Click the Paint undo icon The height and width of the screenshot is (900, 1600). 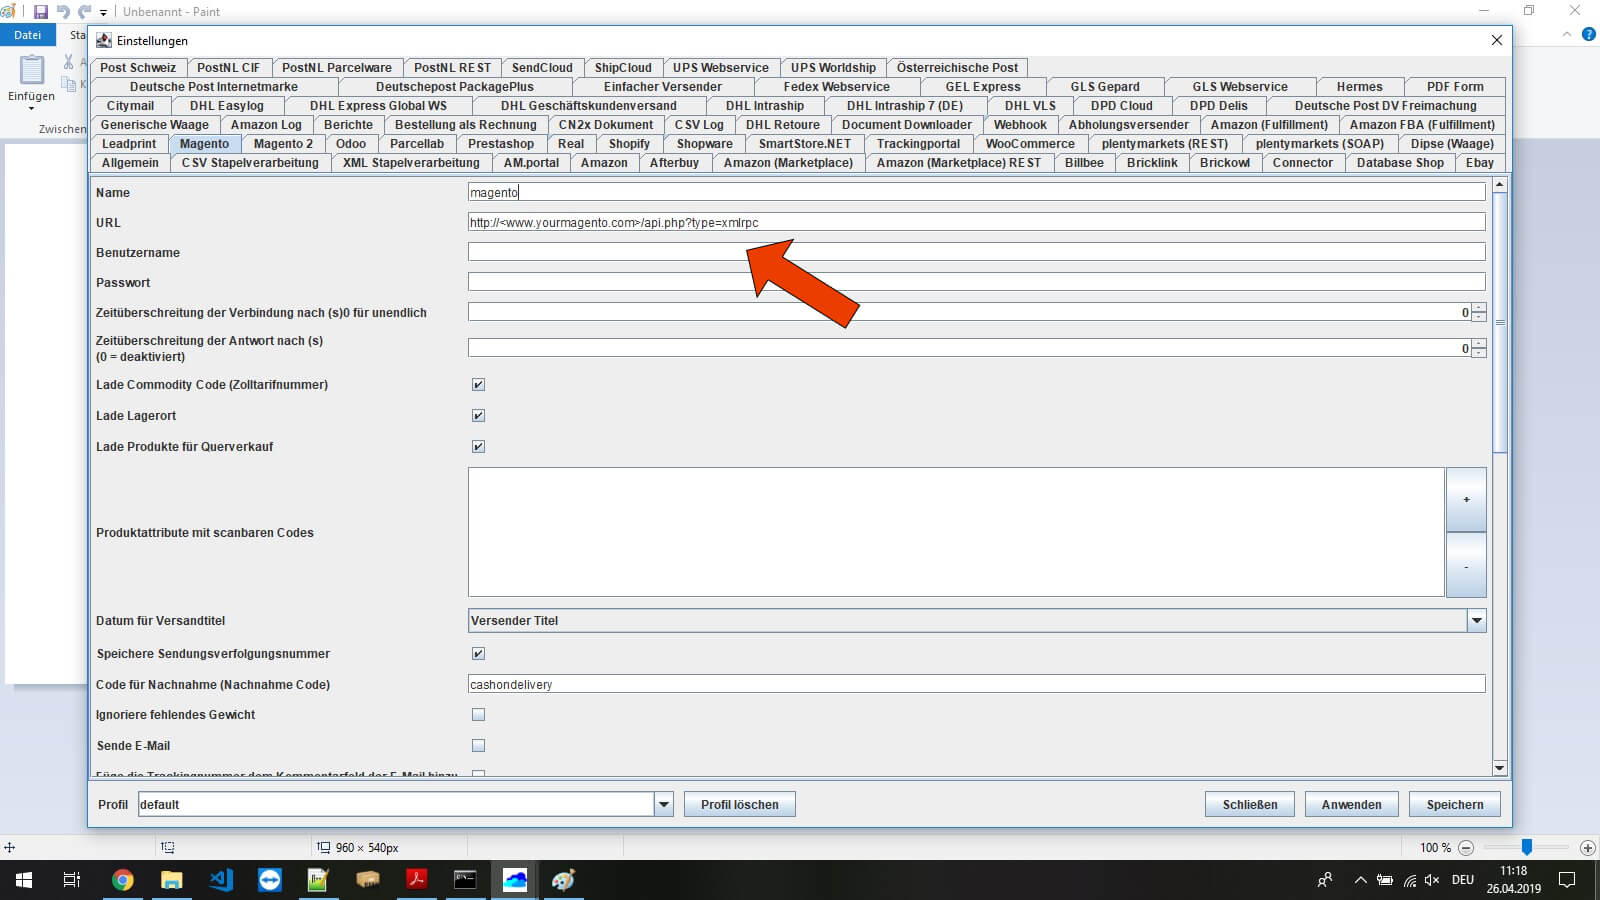click(x=63, y=12)
